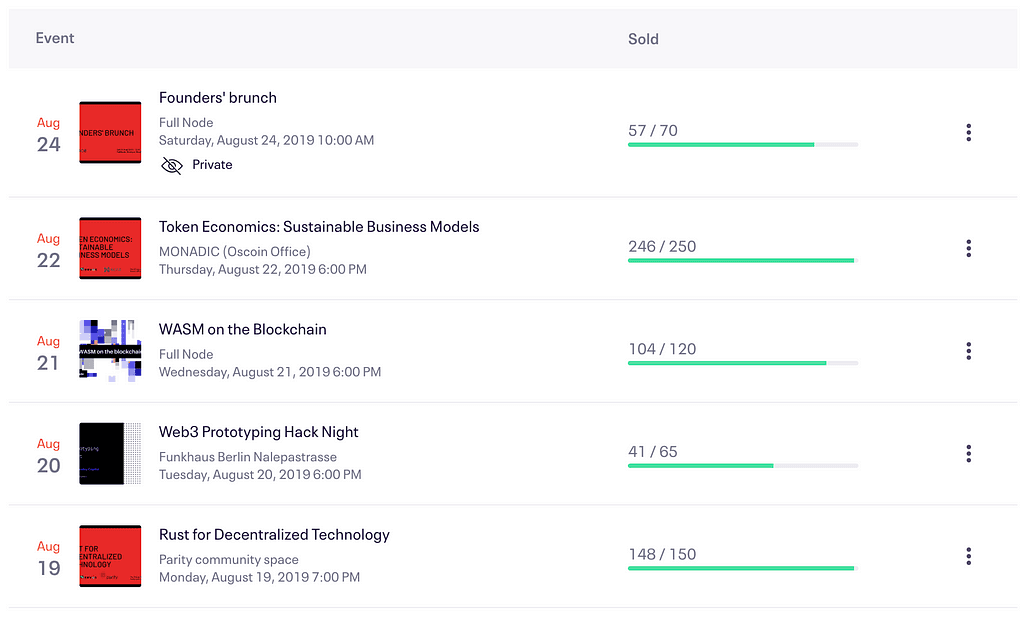Open Rust for Decentralized Technology event

274,535
